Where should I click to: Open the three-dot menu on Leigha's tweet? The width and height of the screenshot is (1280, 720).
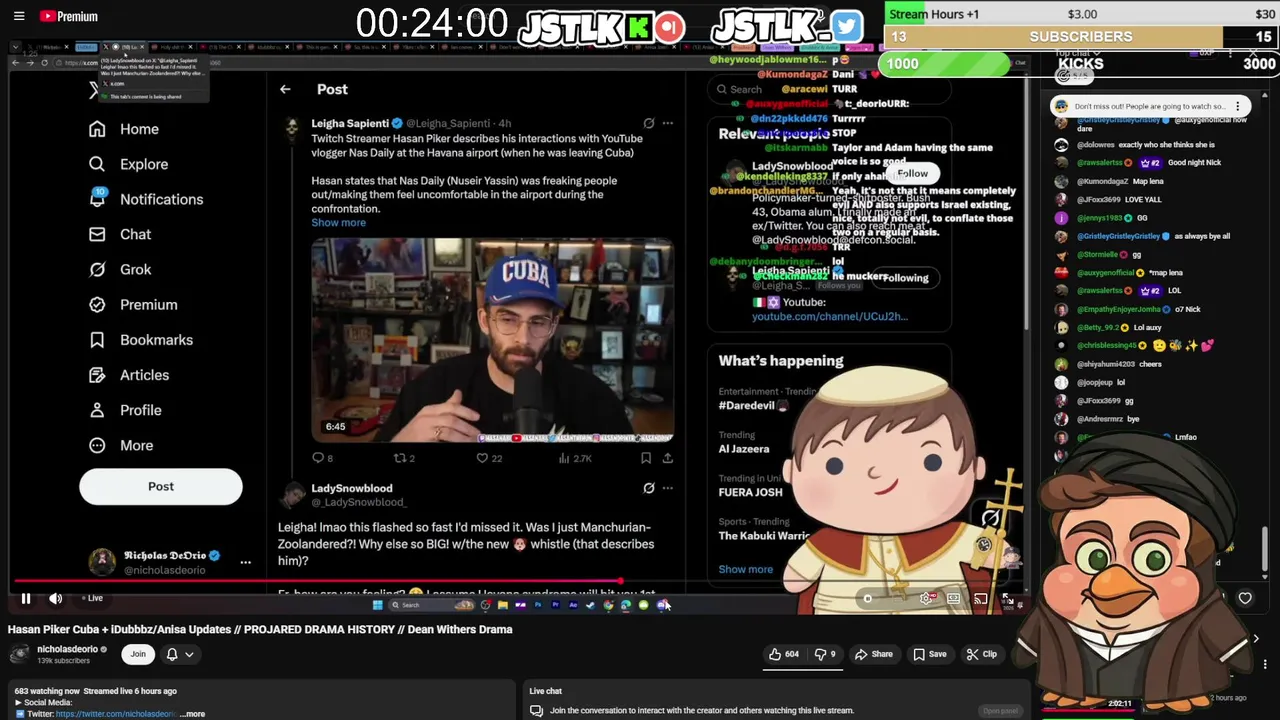[x=668, y=123]
